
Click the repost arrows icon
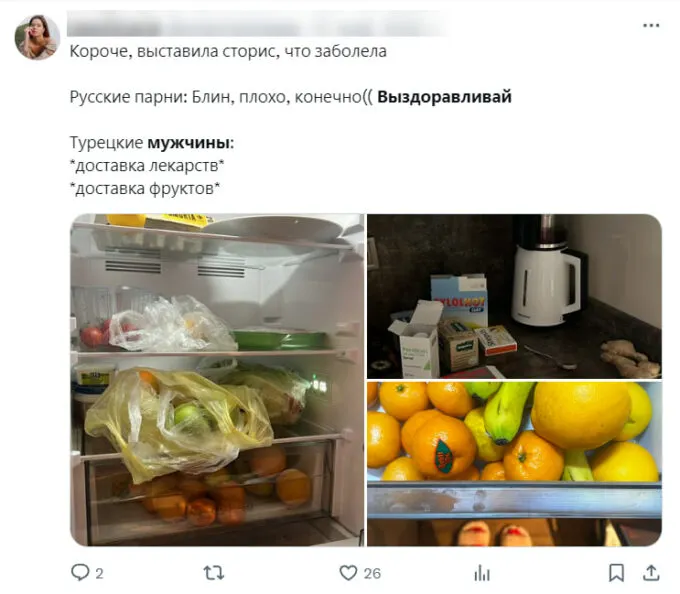214,573
